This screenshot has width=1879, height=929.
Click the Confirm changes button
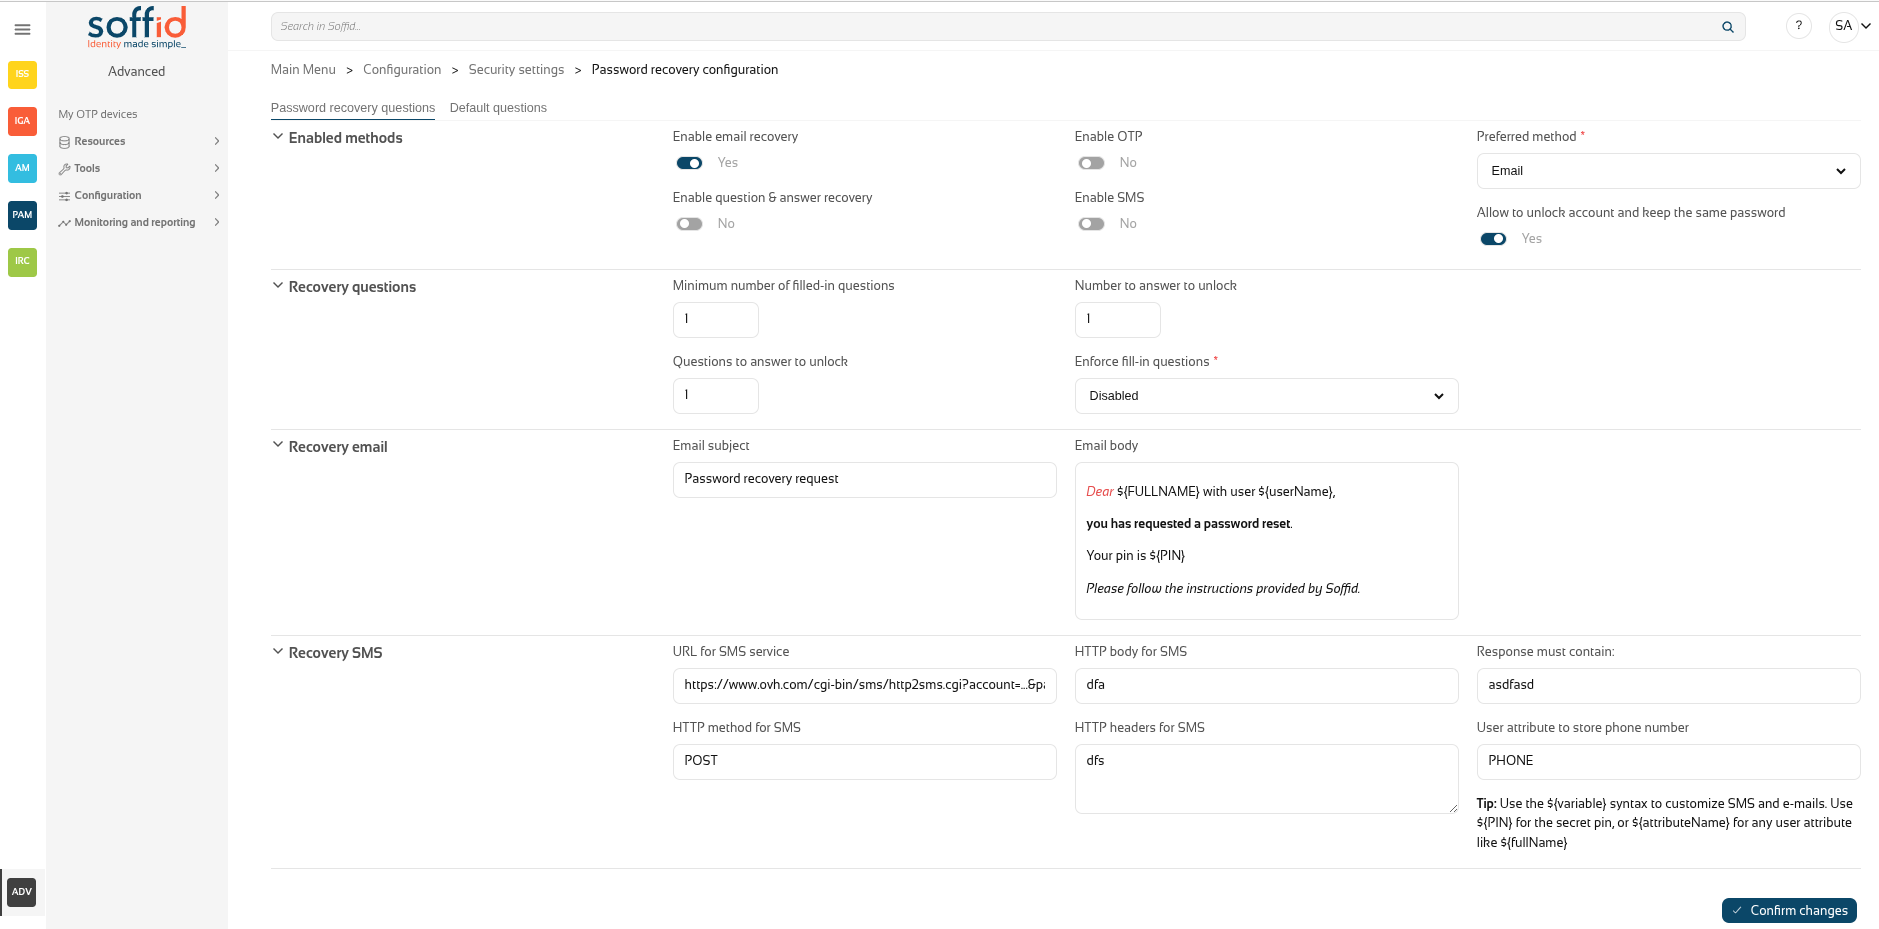(x=1788, y=910)
